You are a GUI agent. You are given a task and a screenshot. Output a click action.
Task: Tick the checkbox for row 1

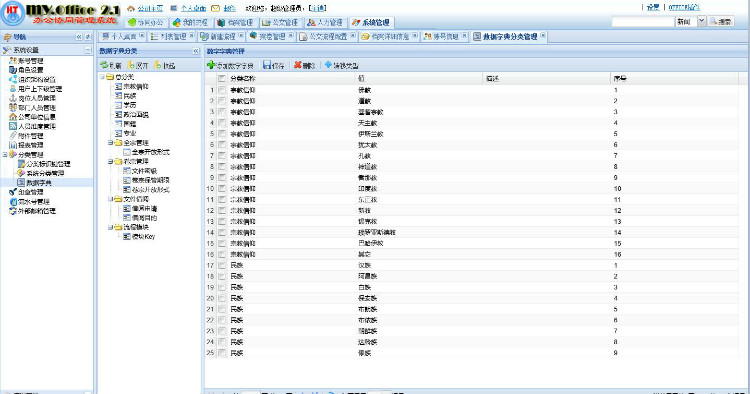pos(221,90)
